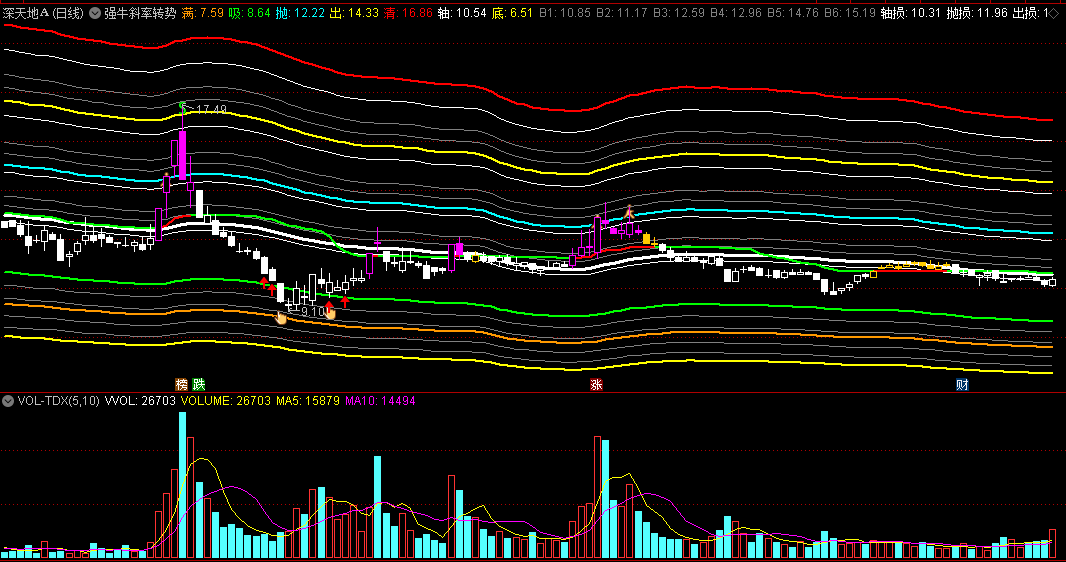Image resolution: width=1066 pixels, height=562 pixels.
Task: Select the indicator name 强牛斜率转势
Action: point(140,12)
